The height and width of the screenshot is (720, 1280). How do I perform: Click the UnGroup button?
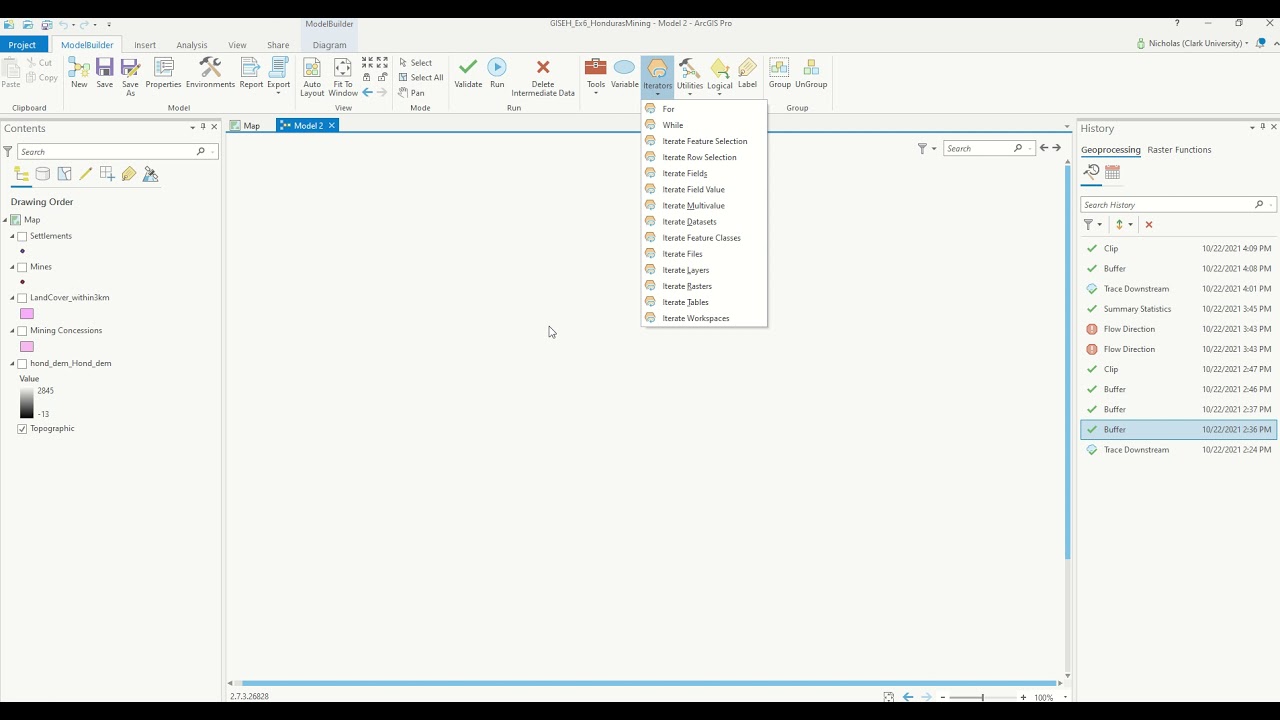pos(811,73)
